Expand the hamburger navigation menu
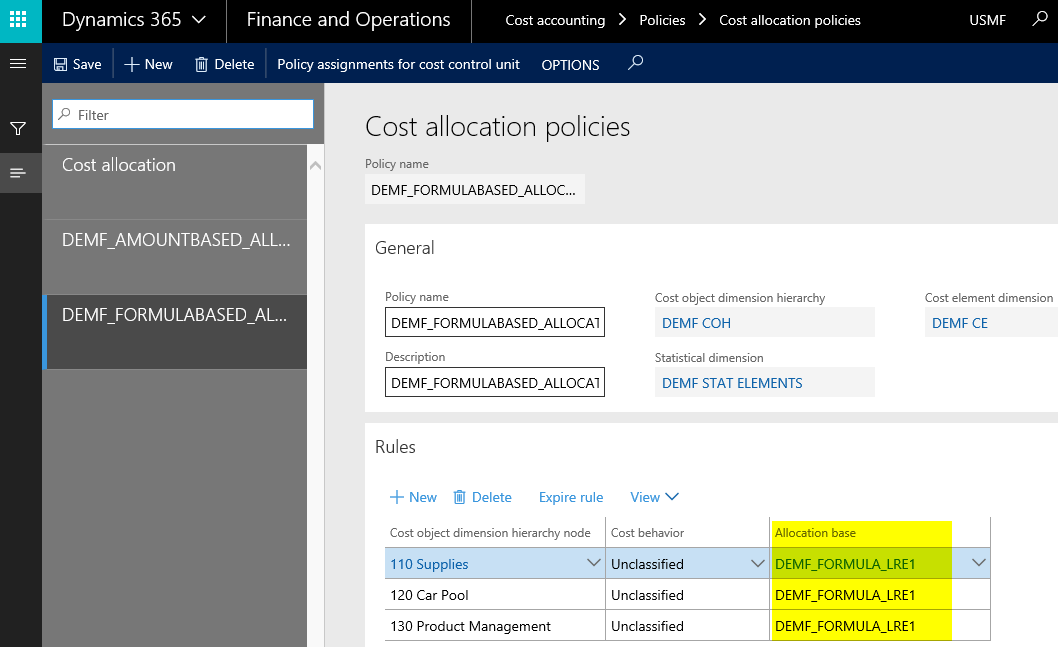Image resolution: width=1058 pixels, height=647 pixels. pyautogui.click(x=17, y=64)
